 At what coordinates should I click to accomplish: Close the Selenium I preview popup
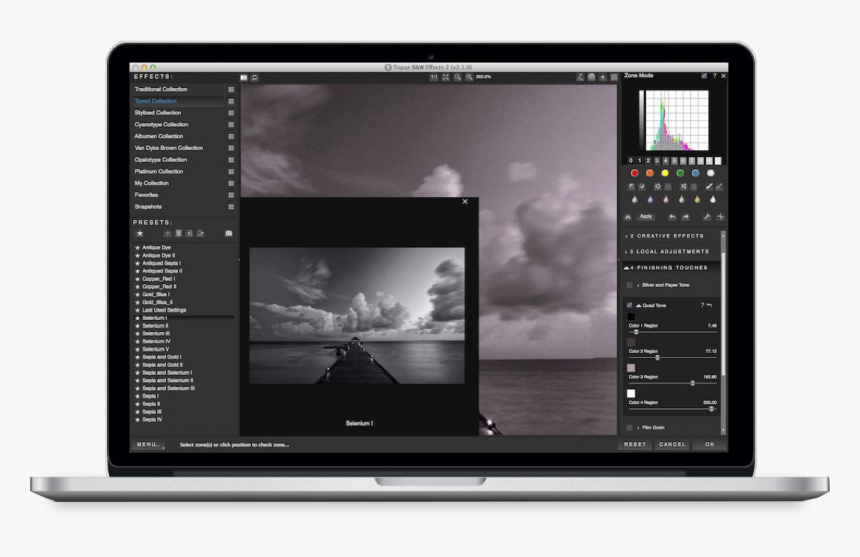[x=465, y=202]
